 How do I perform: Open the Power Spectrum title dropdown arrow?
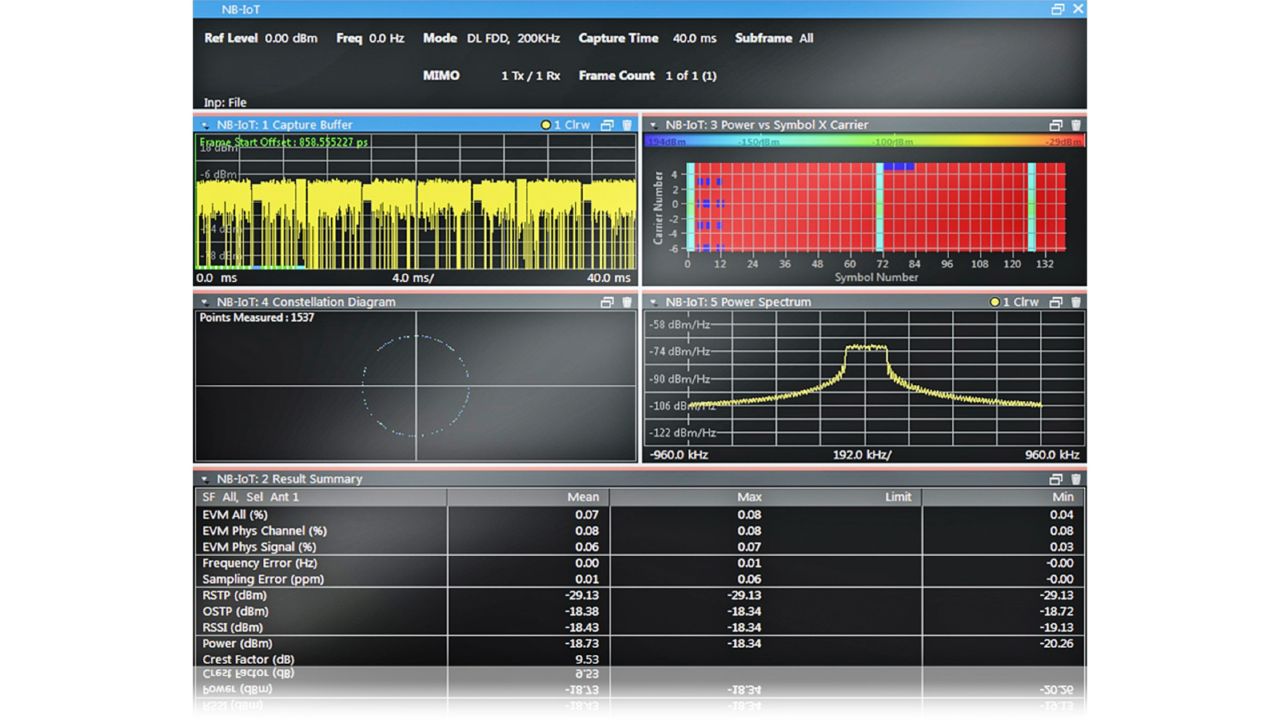pos(654,303)
